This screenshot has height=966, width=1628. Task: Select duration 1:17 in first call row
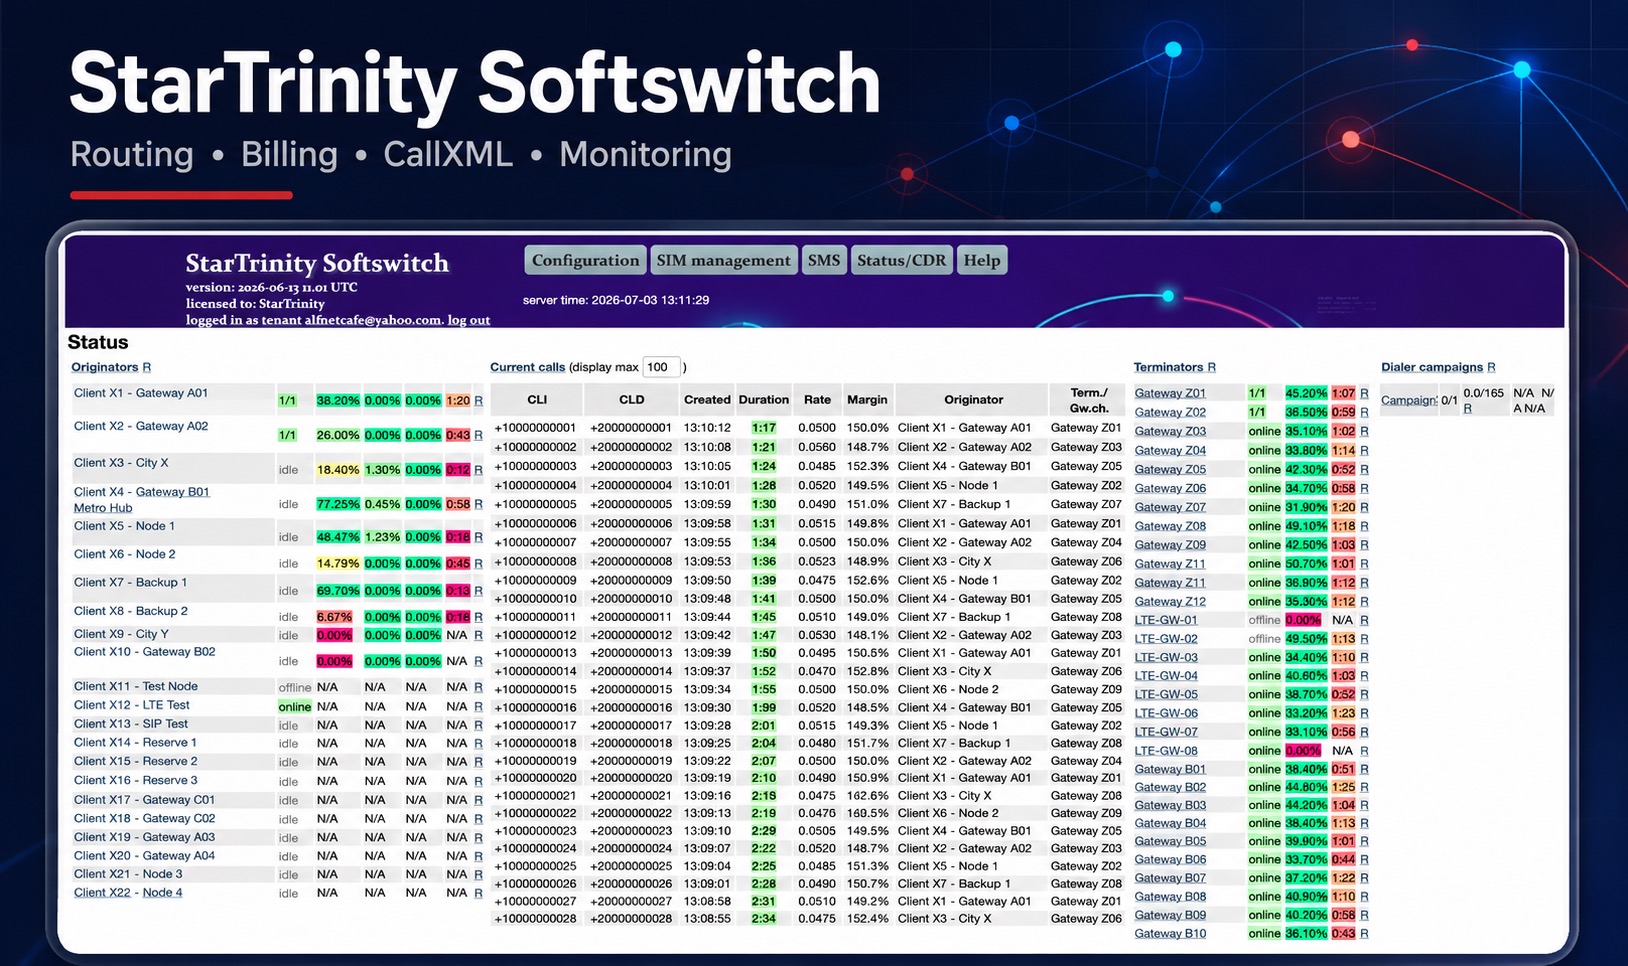(x=764, y=428)
